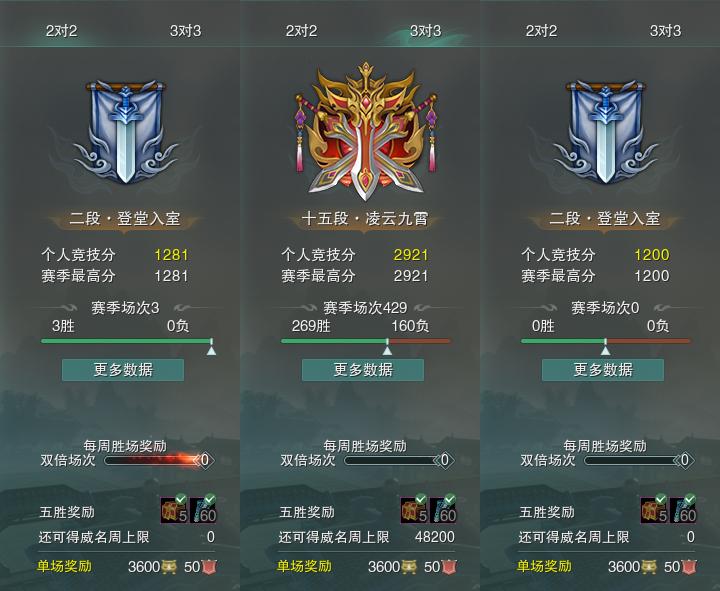
Task: Select the 2对2 tab in the left panel
Action: (62, 31)
